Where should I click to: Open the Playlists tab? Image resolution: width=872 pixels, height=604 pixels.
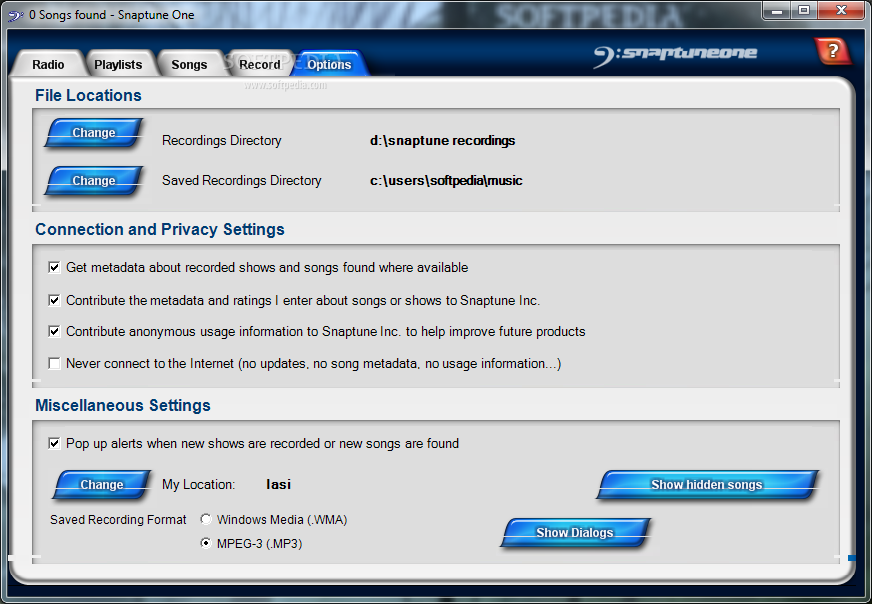click(x=118, y=65)
